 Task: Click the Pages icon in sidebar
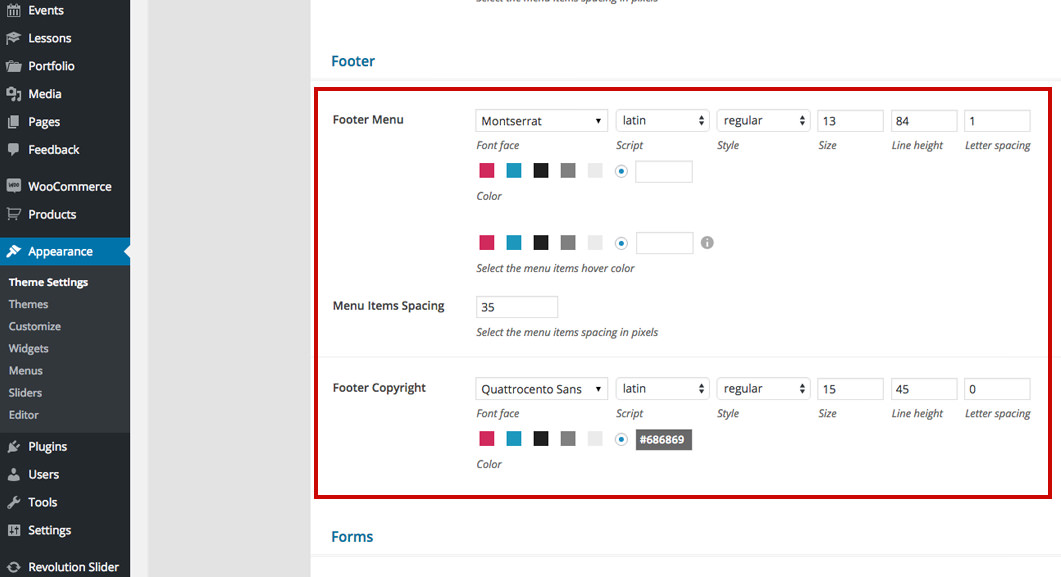[x=14, y=122]
